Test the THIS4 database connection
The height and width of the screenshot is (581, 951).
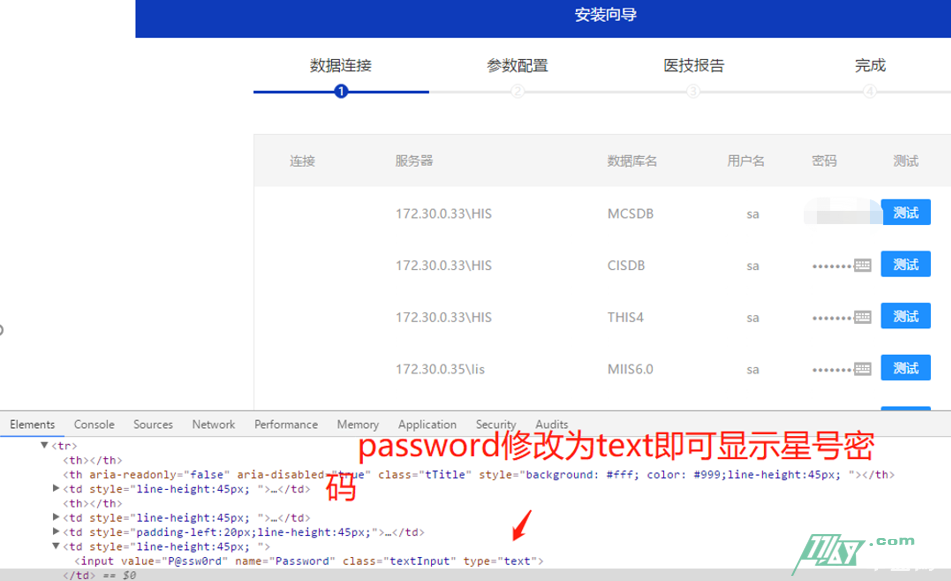[x=905, y=316]
